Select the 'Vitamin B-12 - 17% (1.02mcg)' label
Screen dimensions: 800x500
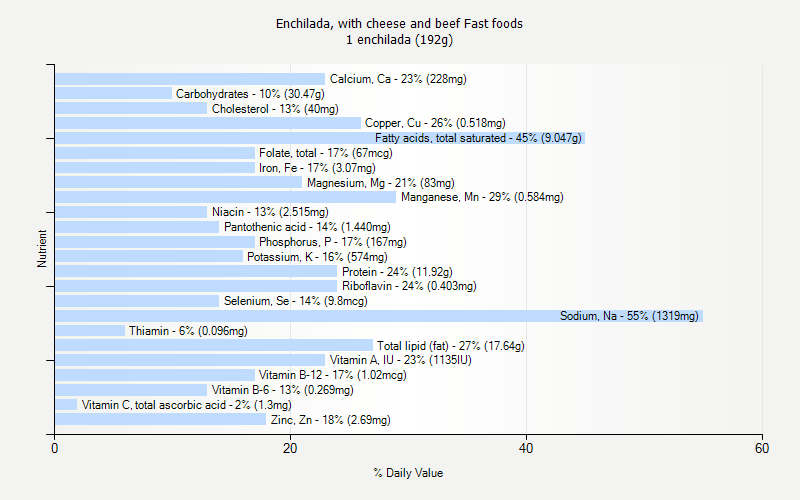(x=333, y=375)
